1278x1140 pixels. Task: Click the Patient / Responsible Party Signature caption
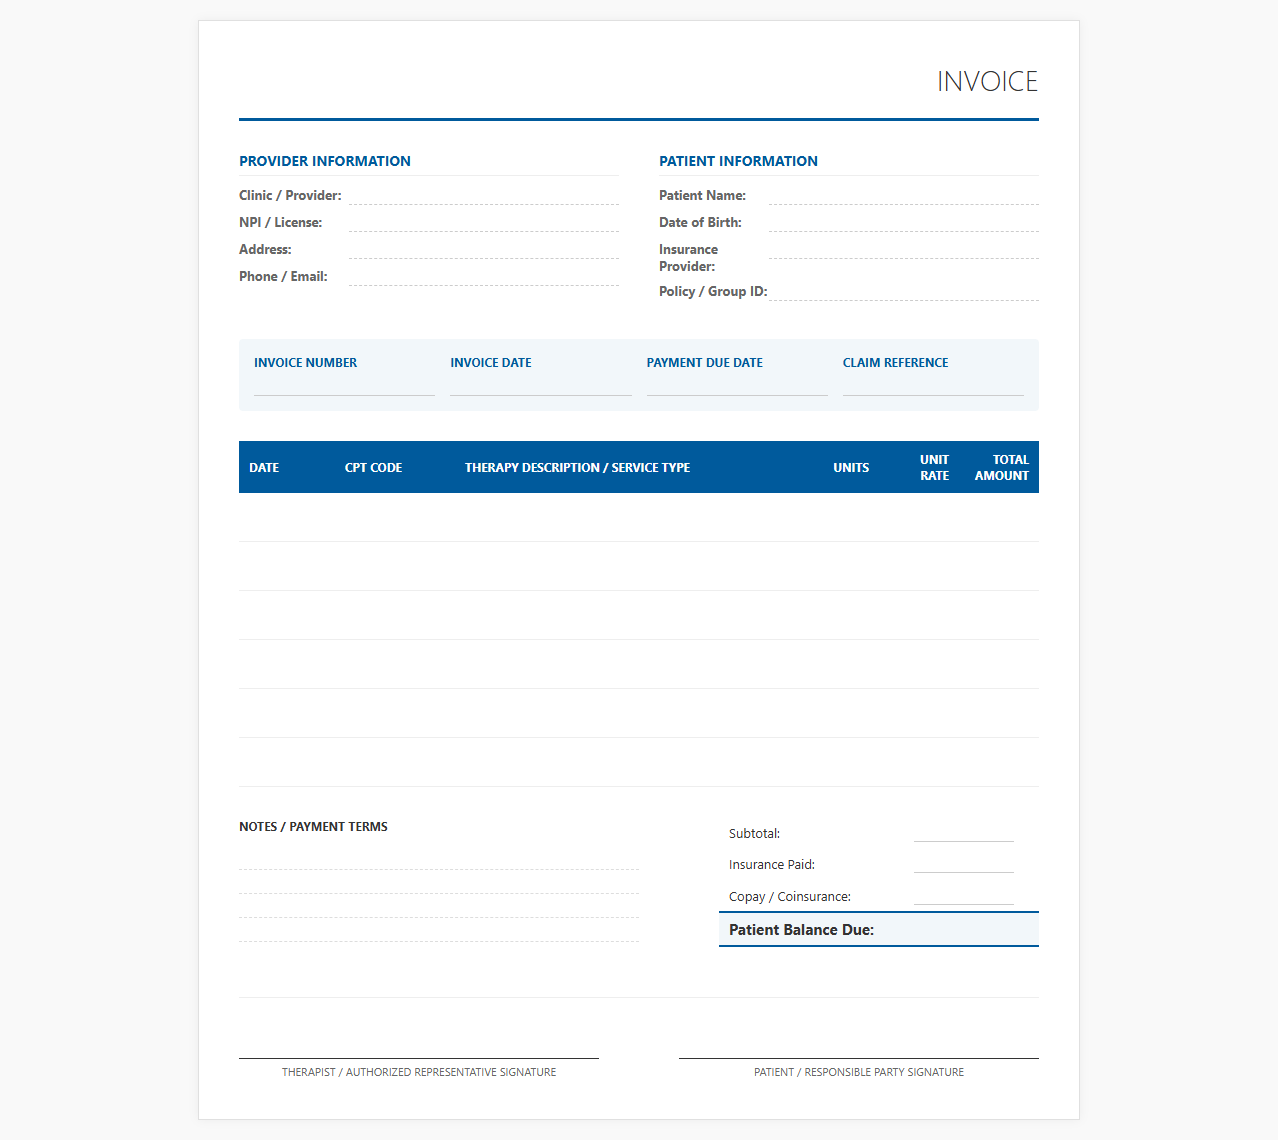coord(859,1072)
